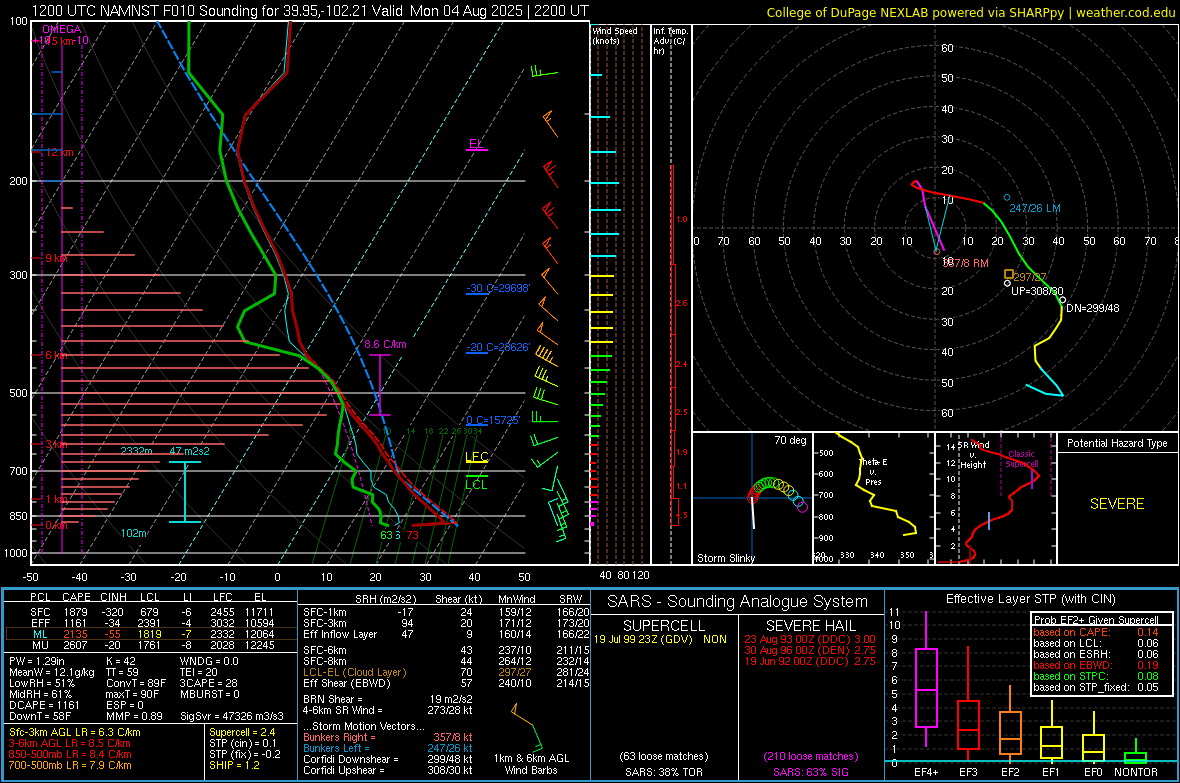Screen dimensions: 1180x783
Task: Click the 3-6km AGL LR = 8.5 C/km line
Action: click(69, 743)
